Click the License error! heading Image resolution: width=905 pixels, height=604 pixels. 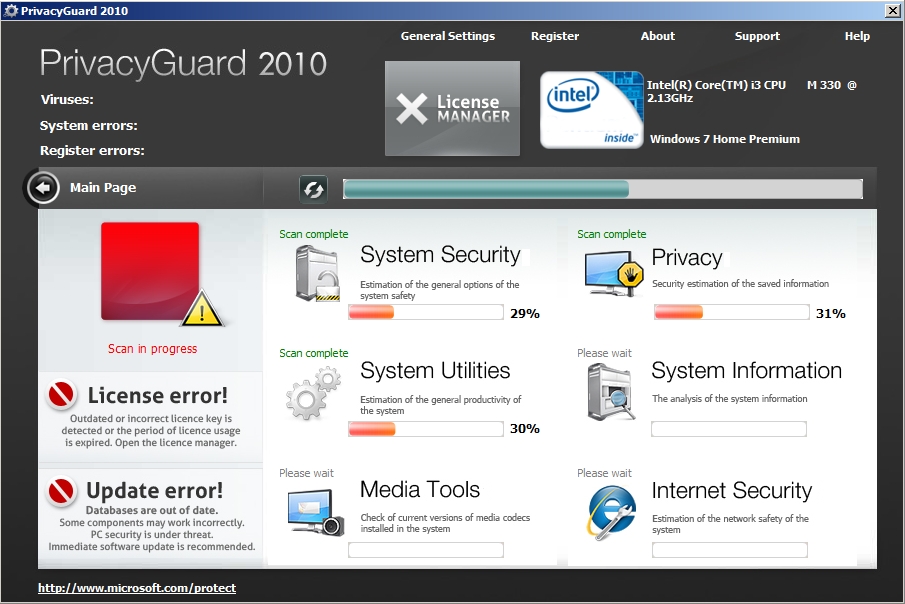158,396
